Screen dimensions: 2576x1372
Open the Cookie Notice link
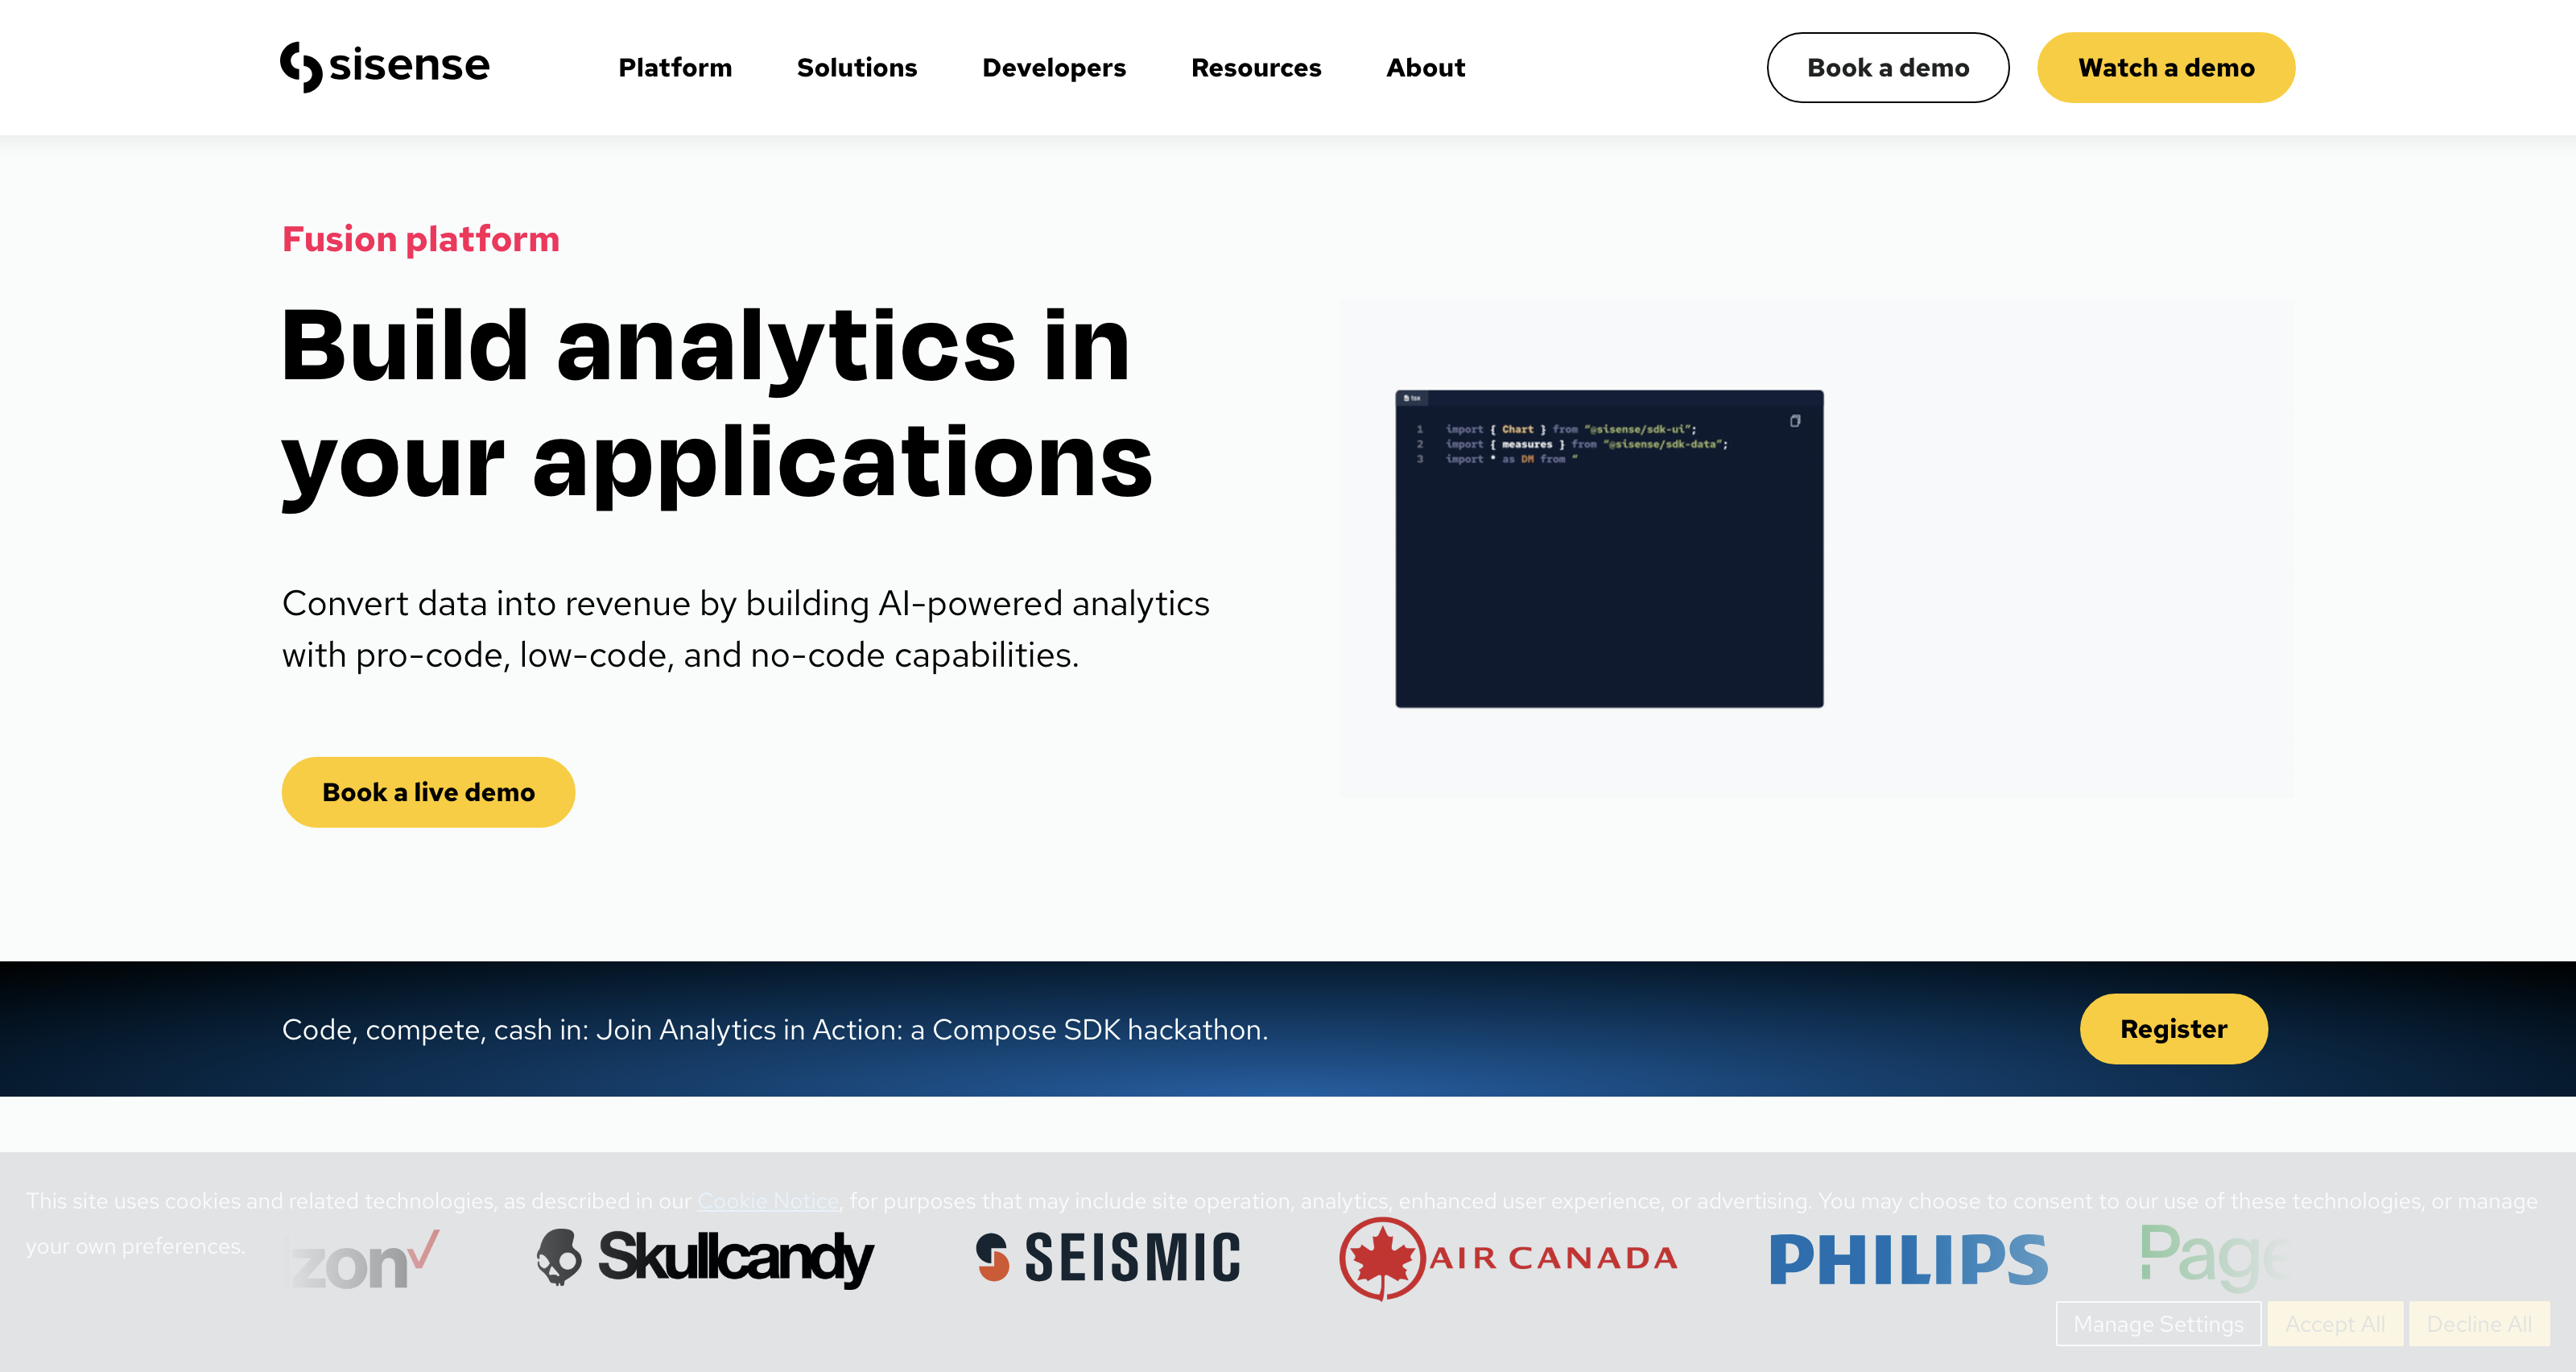click(x=768, y=1201)
